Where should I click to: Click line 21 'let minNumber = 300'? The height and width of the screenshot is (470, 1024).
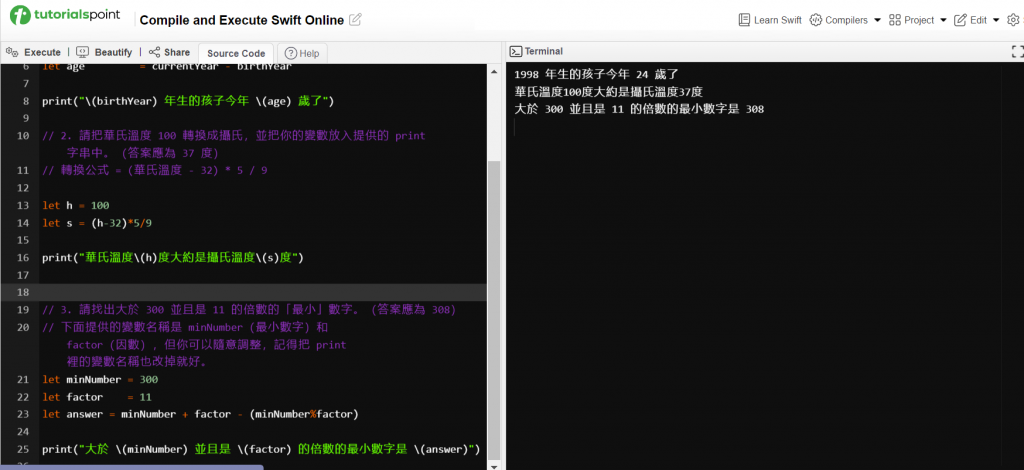tap(100, 380)
